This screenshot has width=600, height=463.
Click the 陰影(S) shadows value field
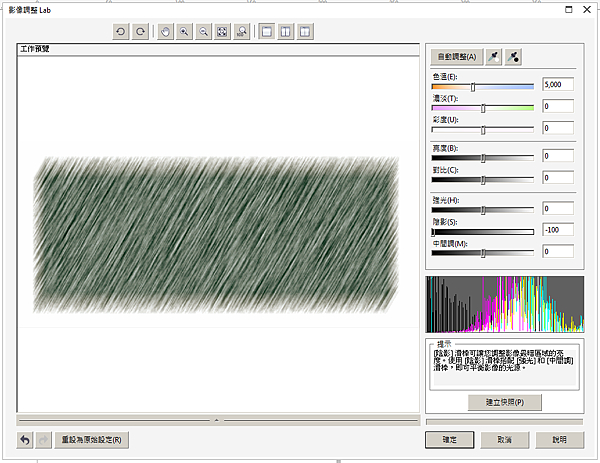pyautogui.click(x=558, y=230)
